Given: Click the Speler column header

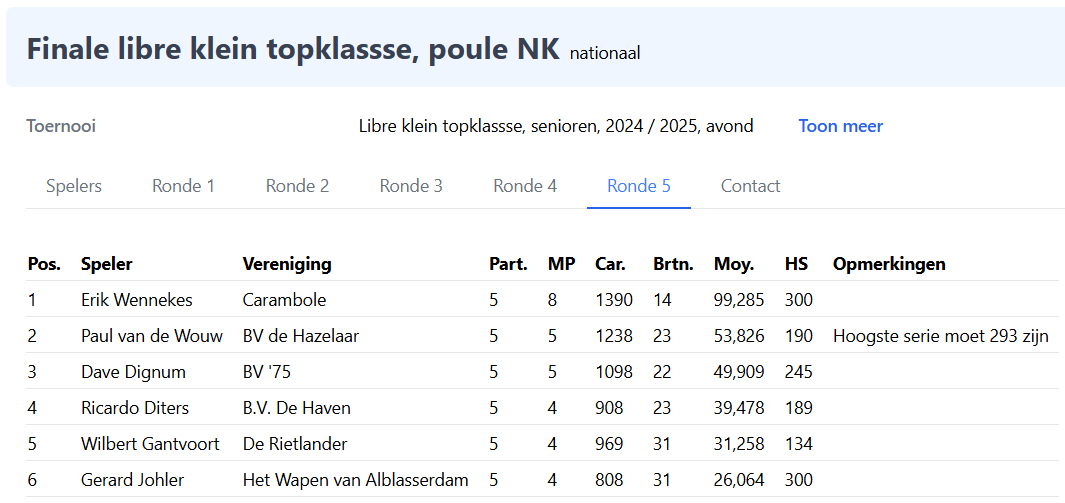Looking at the screenshot, I should [106, 264].
